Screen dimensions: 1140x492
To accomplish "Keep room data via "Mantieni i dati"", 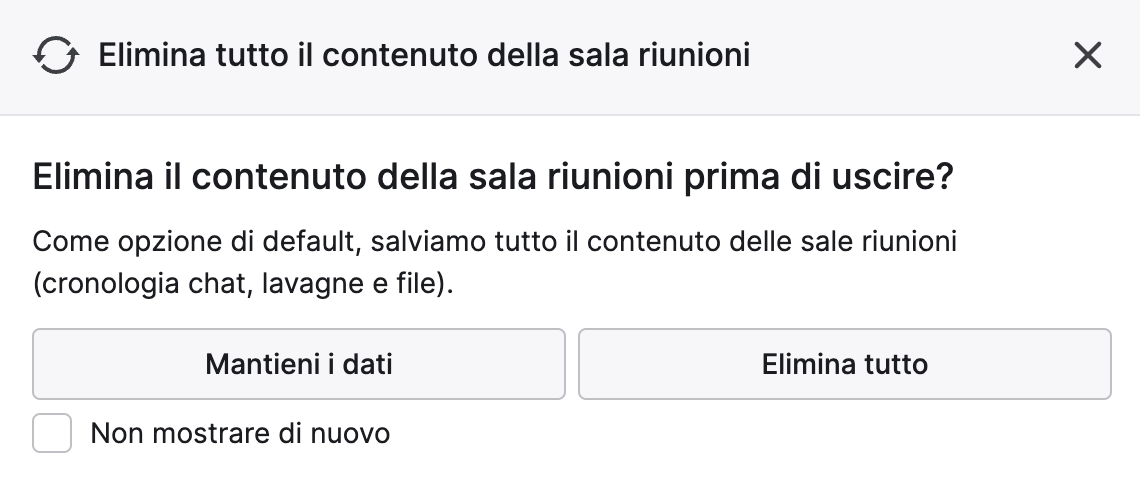I will (299, 364).
